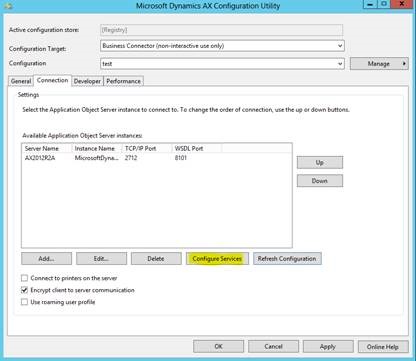
Task: Expand the Configuration dropdown showing test
Action: (x=222, y=64)
